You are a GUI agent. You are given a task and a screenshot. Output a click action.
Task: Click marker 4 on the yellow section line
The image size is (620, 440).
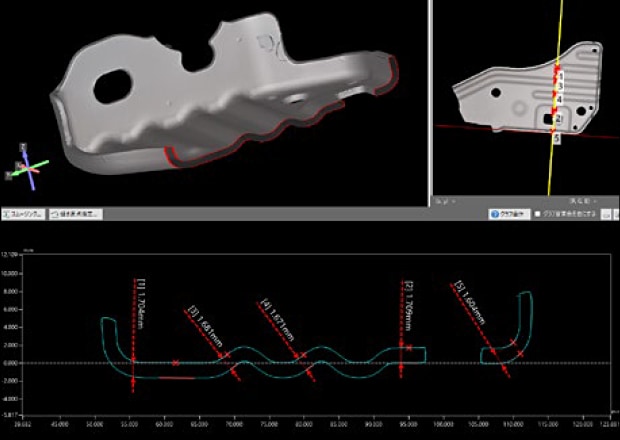coord(559,100)
